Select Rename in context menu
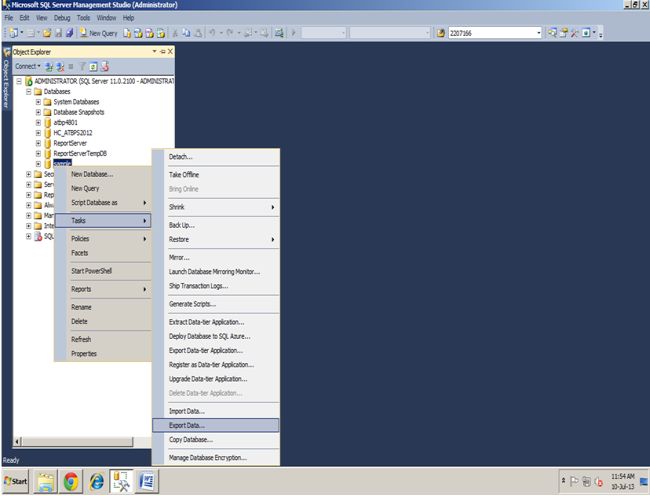 (103, 307)
